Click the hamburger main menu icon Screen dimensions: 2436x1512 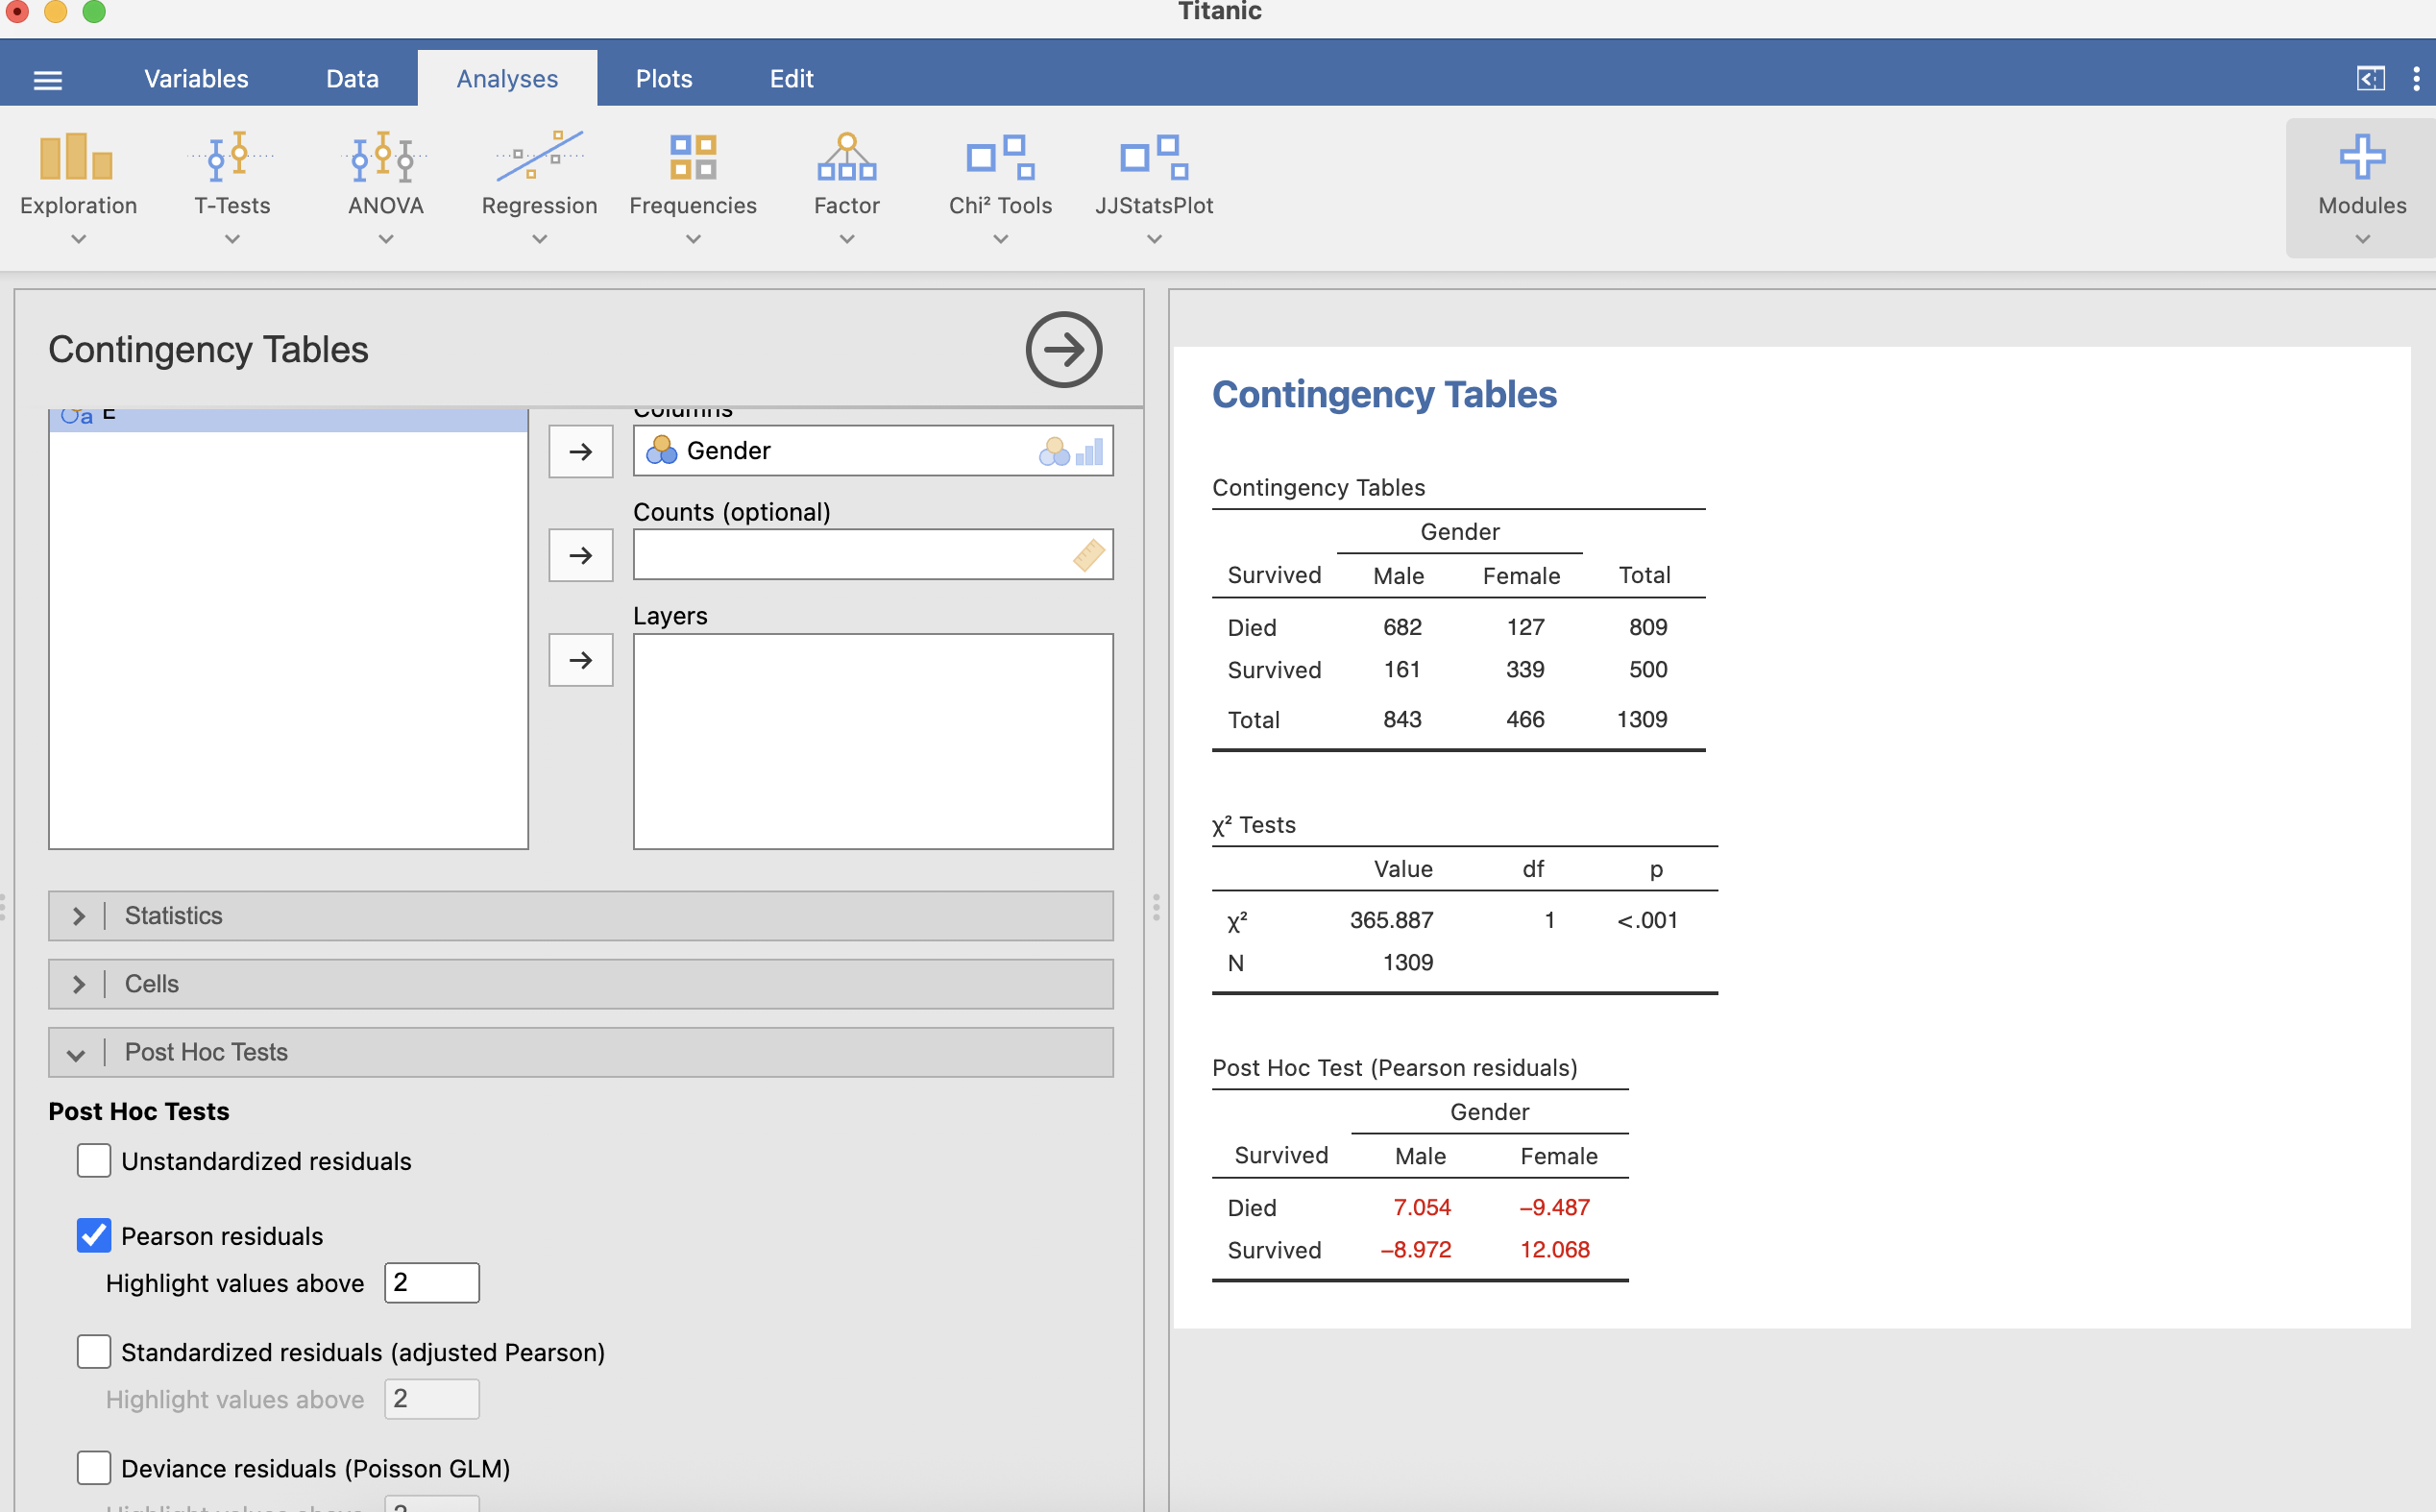coord(48,80)
